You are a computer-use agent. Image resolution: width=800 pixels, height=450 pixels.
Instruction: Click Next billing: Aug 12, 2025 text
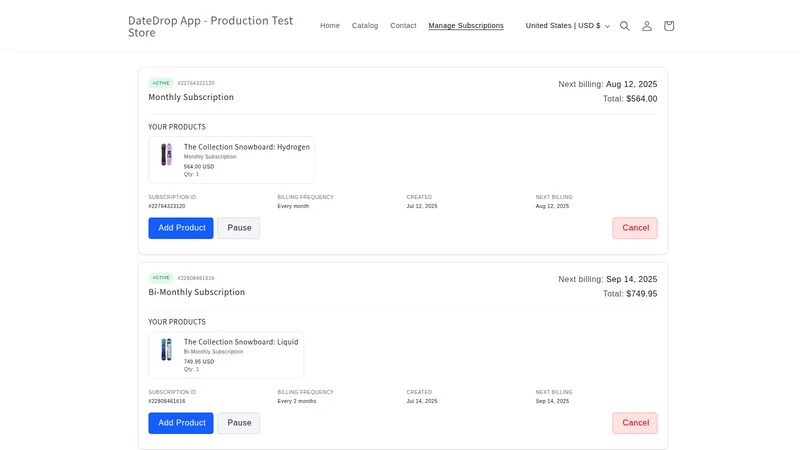(608, 84)
